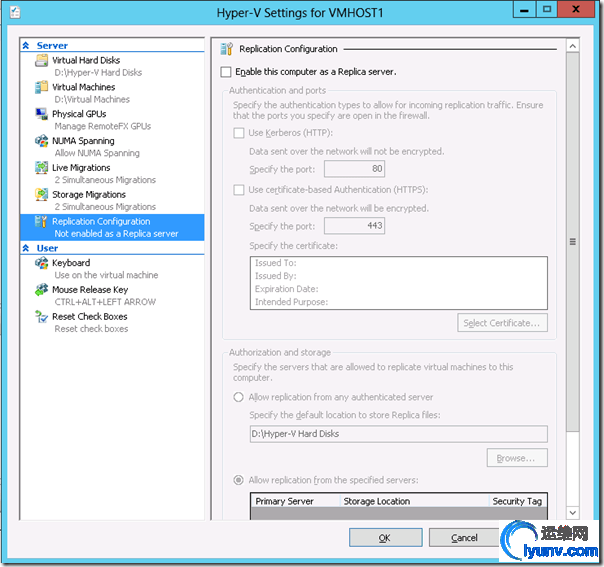Click the Hyper-V title bar window icon
Image resolution: width=604 pixels, height=567 pixels.
pos(15,12)
